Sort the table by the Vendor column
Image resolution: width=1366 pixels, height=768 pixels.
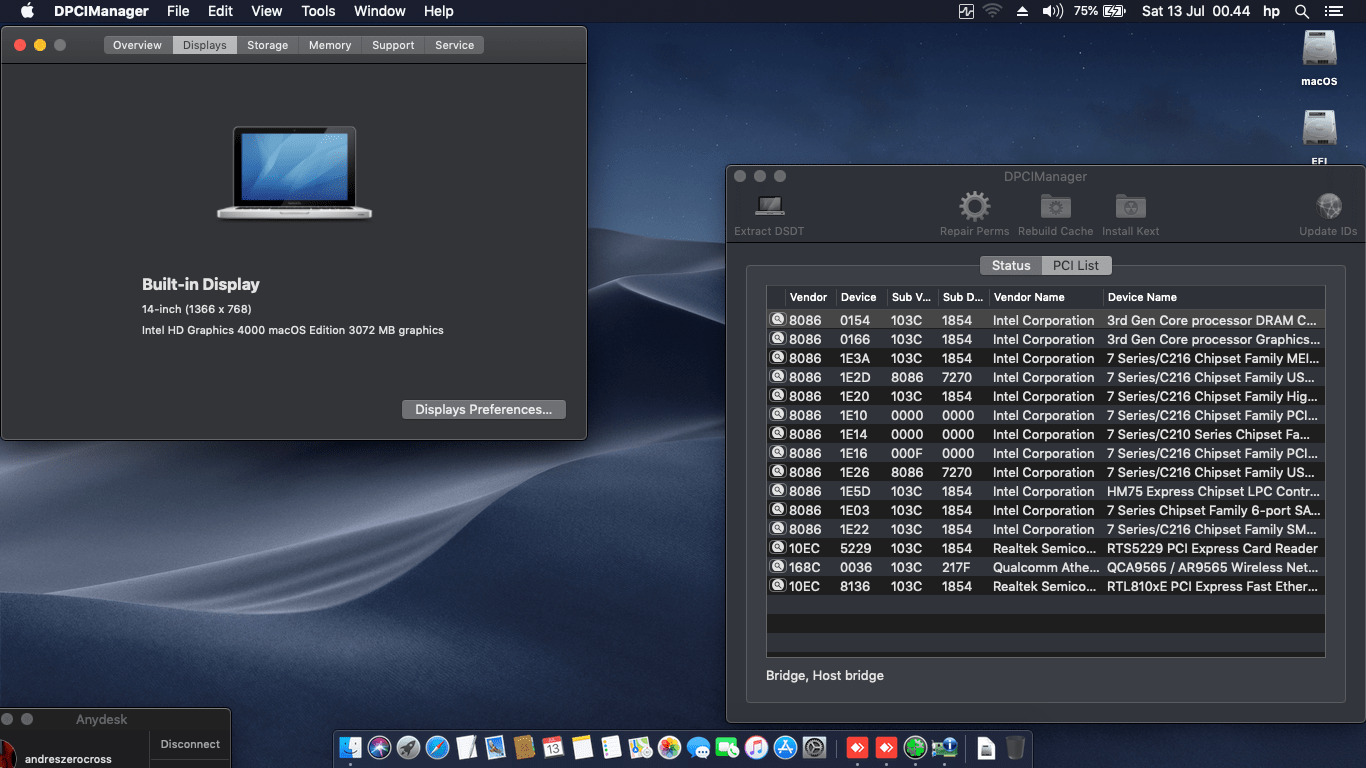tap(808, 297)
